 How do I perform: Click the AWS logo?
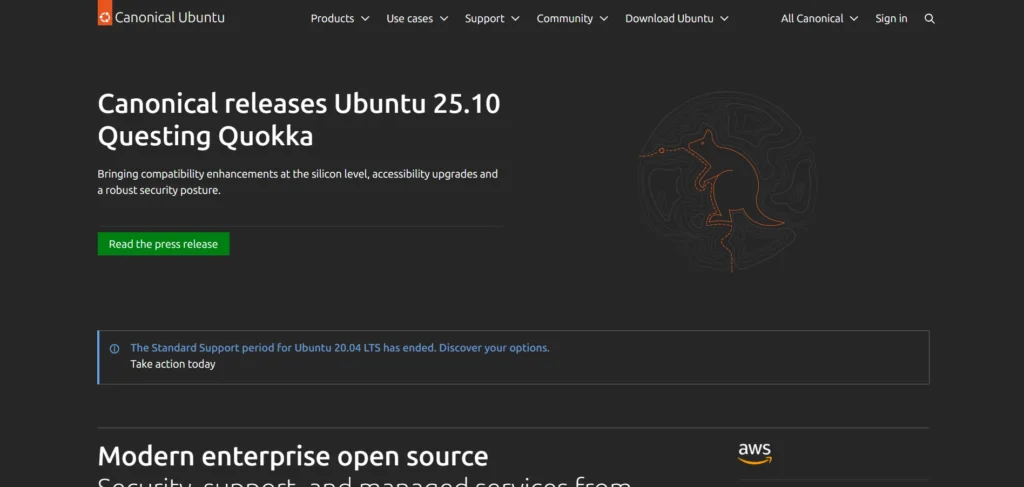point(755,454)
